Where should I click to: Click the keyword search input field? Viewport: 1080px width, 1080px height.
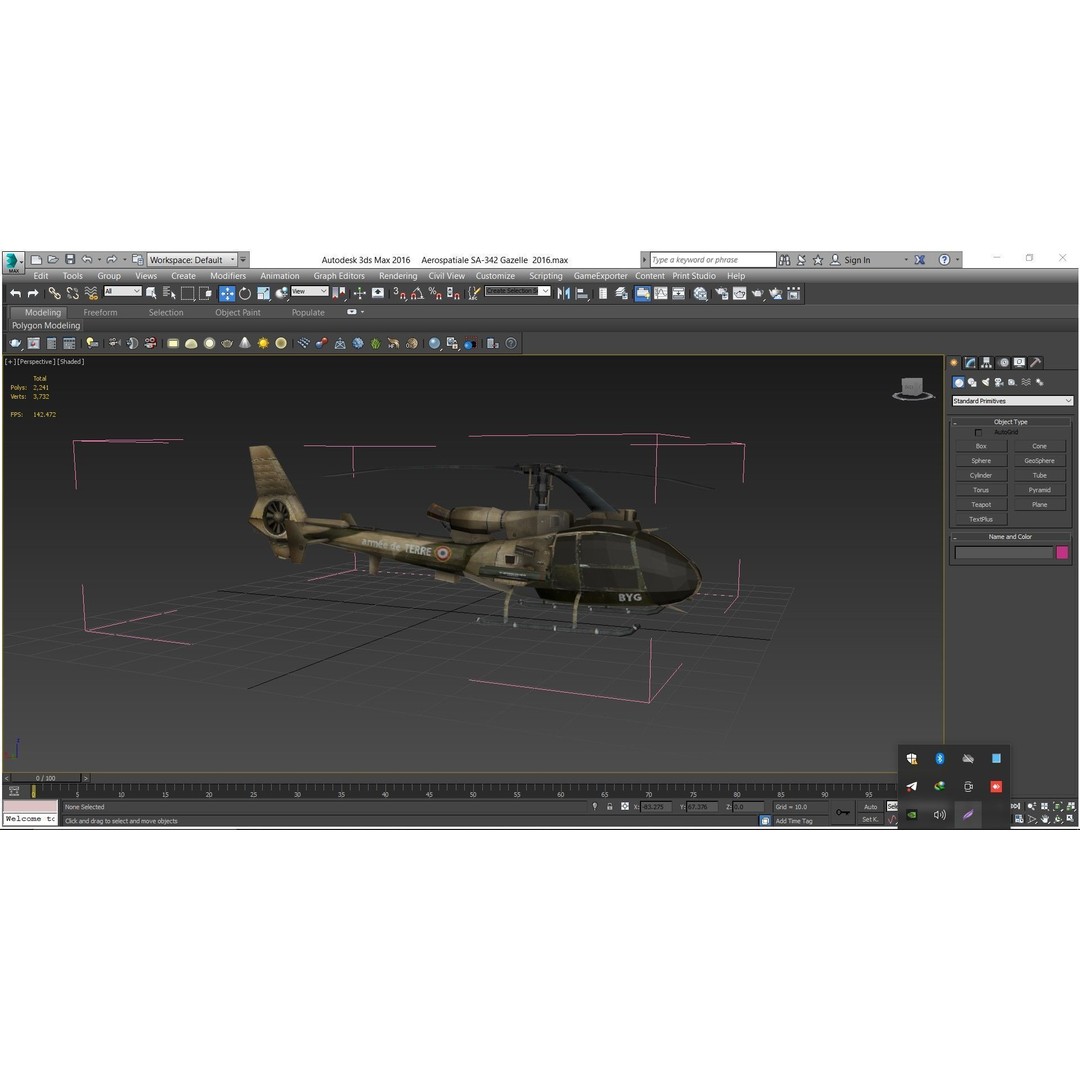[713, 260]
